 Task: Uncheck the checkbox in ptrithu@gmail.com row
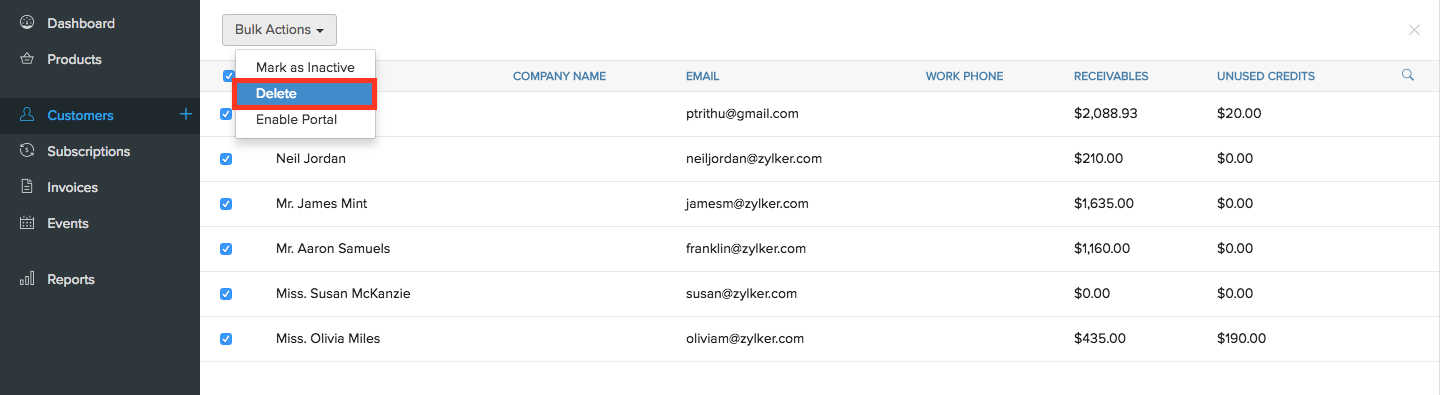click(x=226, y=114)
